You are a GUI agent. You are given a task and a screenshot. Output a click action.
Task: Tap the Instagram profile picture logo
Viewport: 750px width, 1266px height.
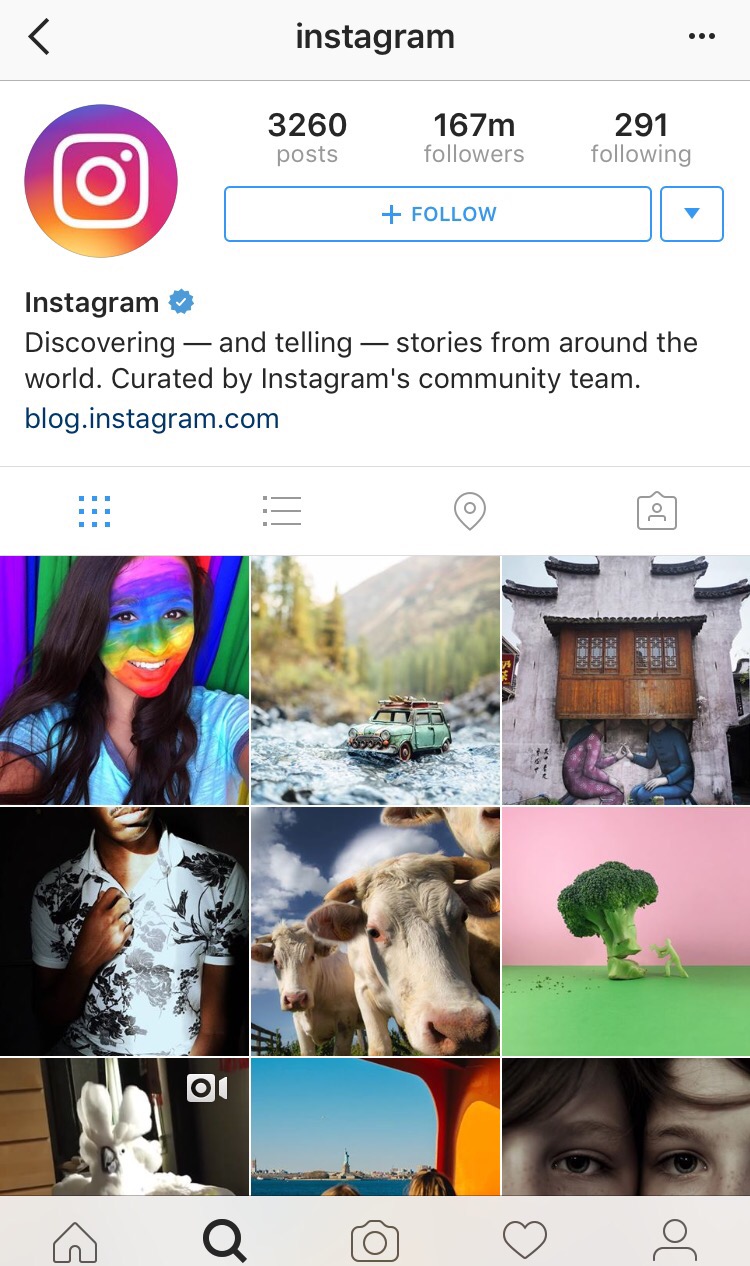coord(101,181)
